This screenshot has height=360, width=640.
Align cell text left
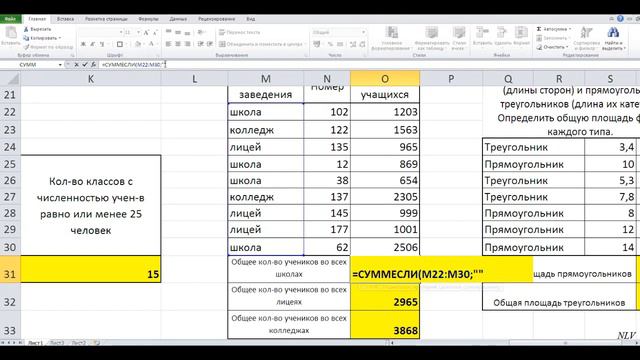coord(169,44)
